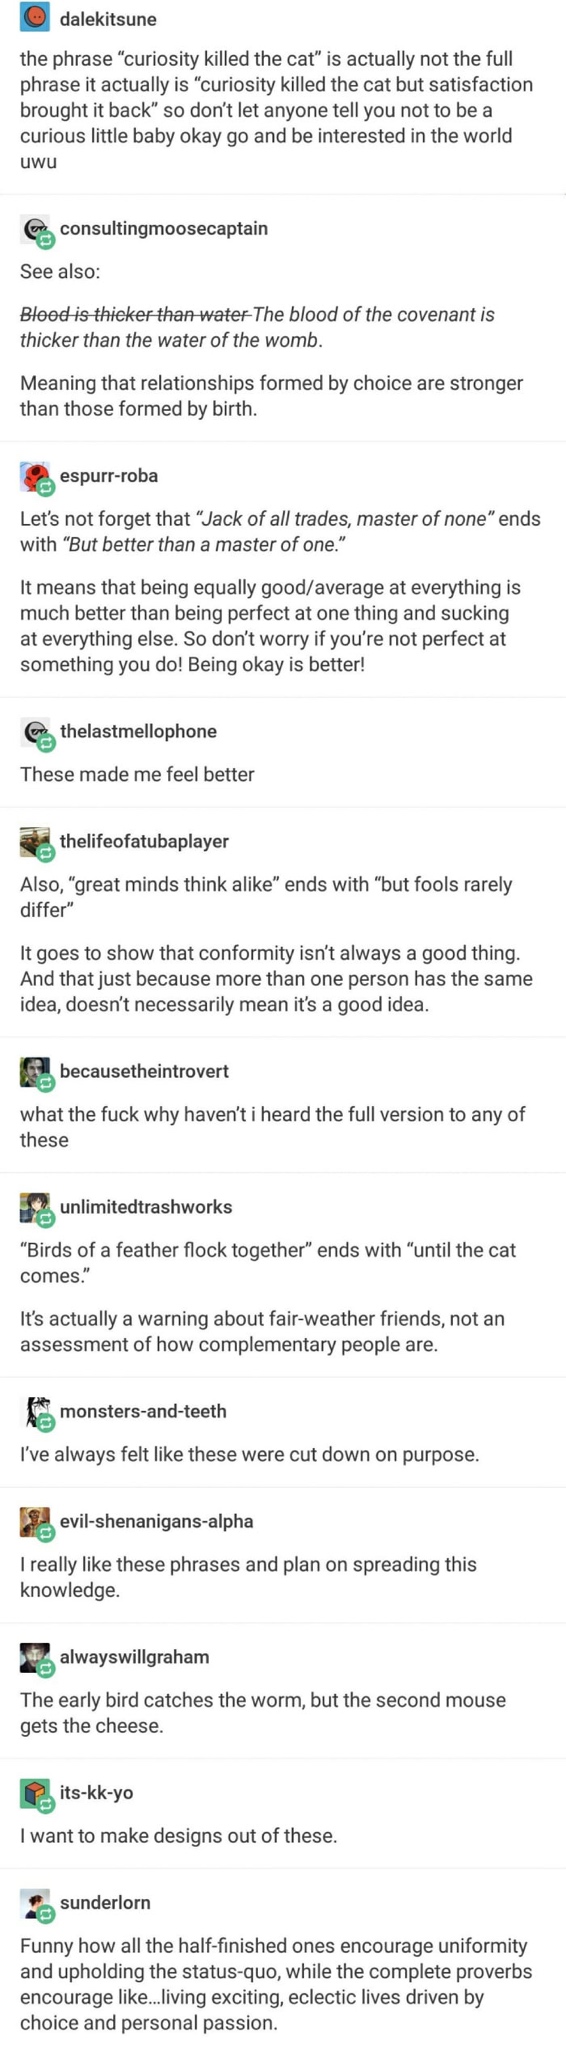Click alwayswillgraham's avatar icon
Image resolution: width=566 pixels, height=2048 pixels.
pos(37,1659)
